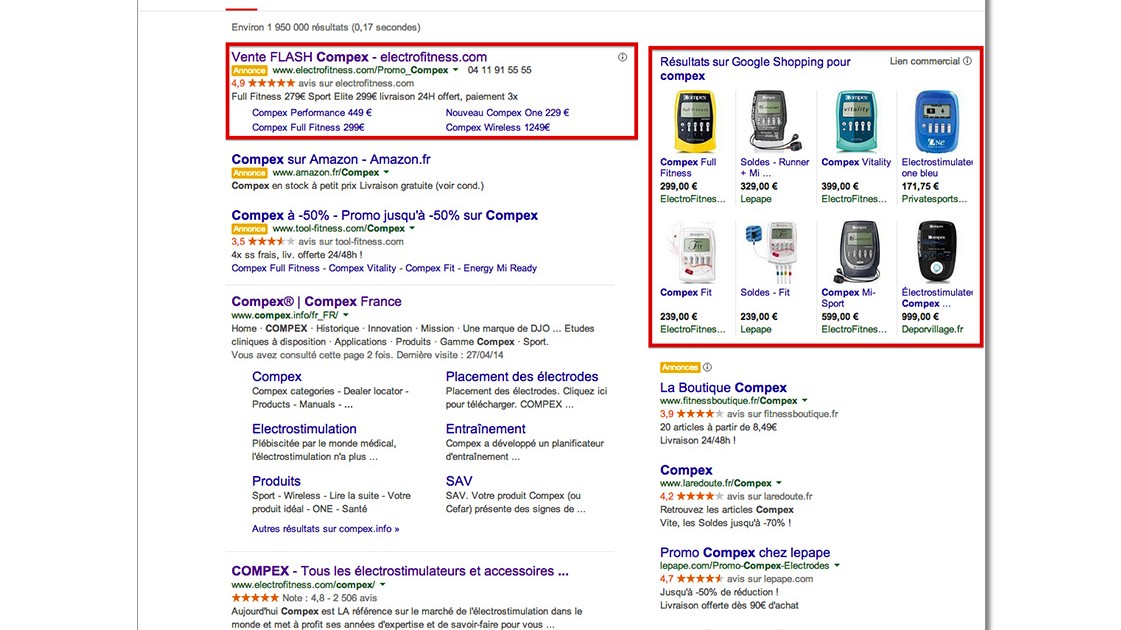The height and width of the screenshot is (630, 1121).
Task: Open Placement des électrodes sitelink
Action: pyautogui.click(x=522, y=377)
